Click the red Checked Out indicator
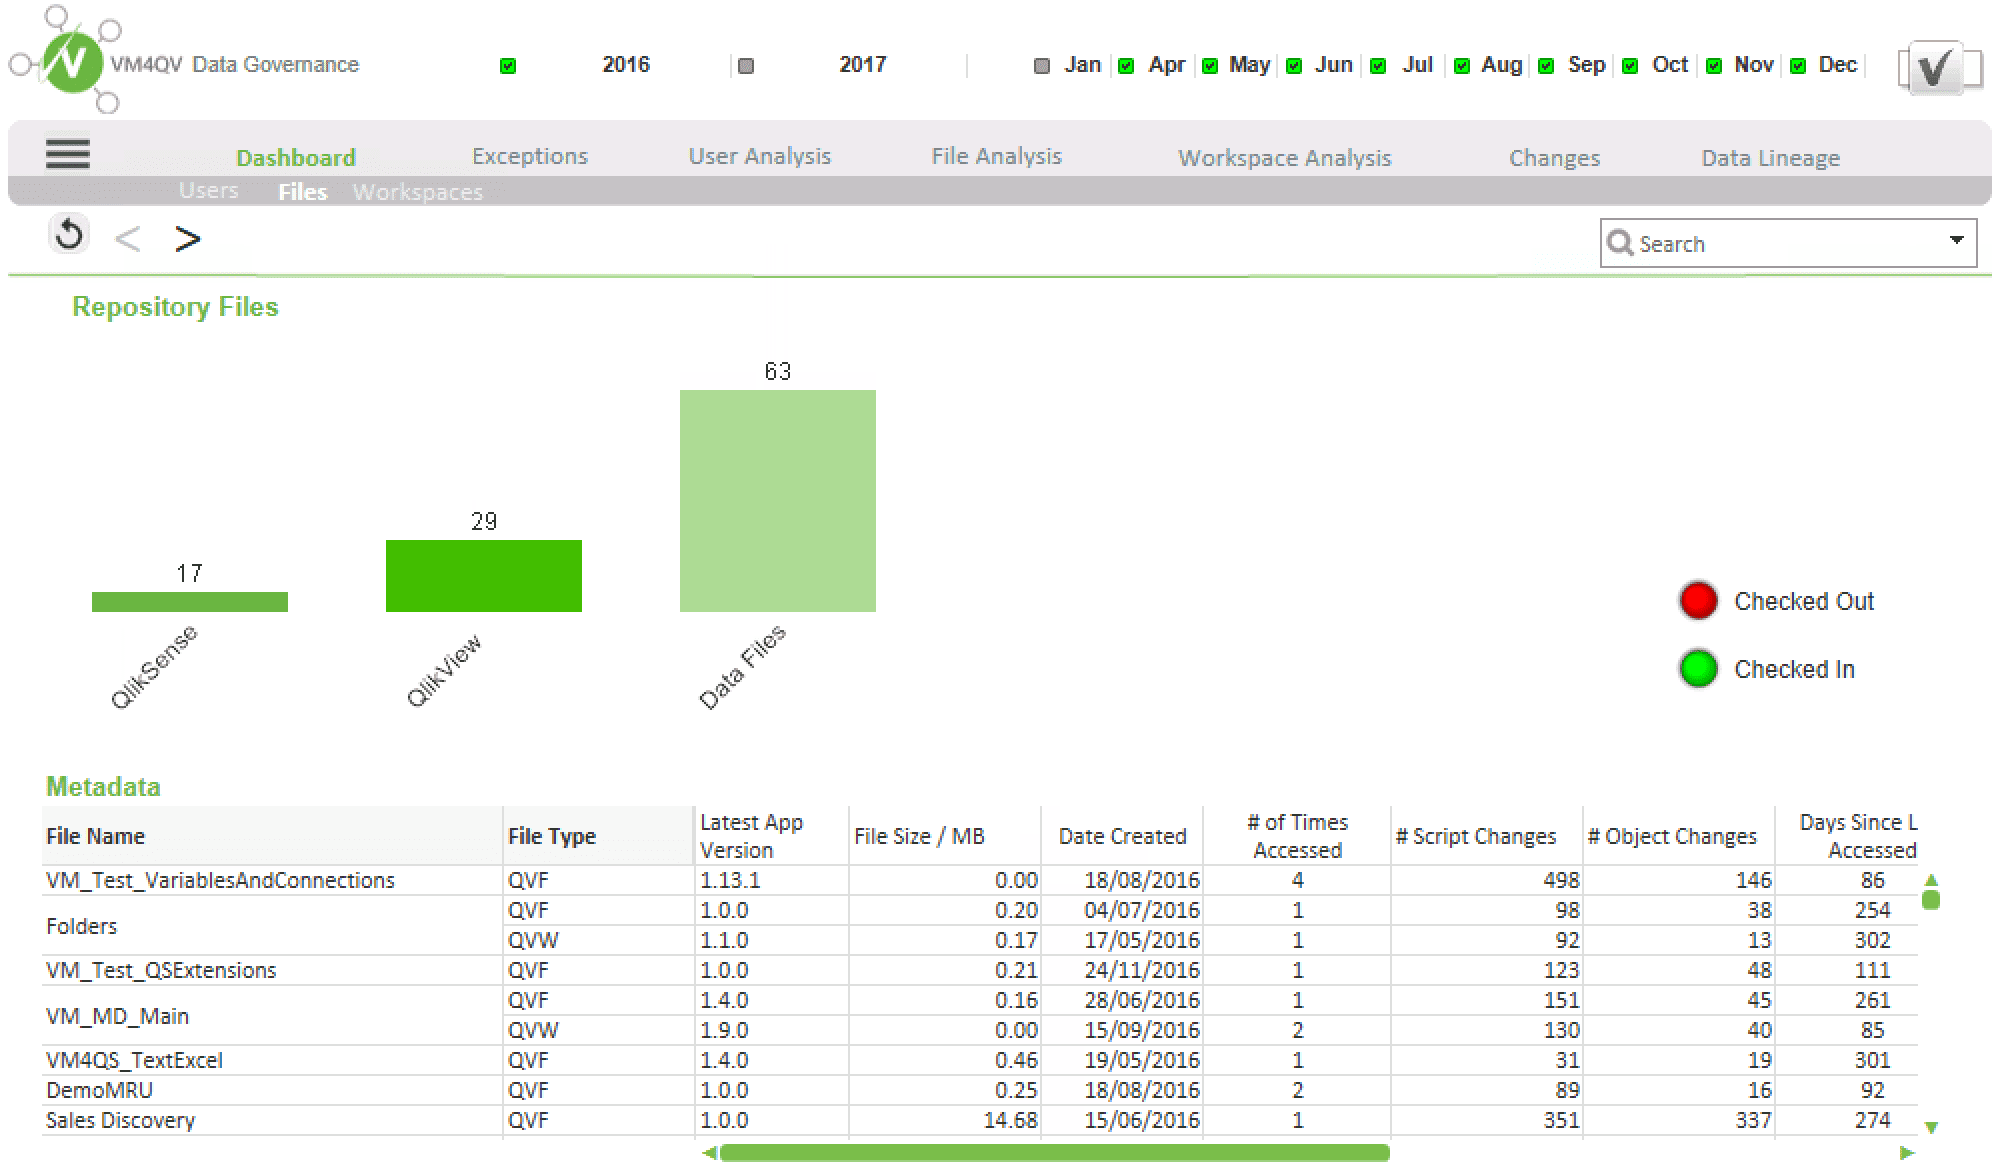Screen dimensions: 1996x1172 (x=1698, y=600)
